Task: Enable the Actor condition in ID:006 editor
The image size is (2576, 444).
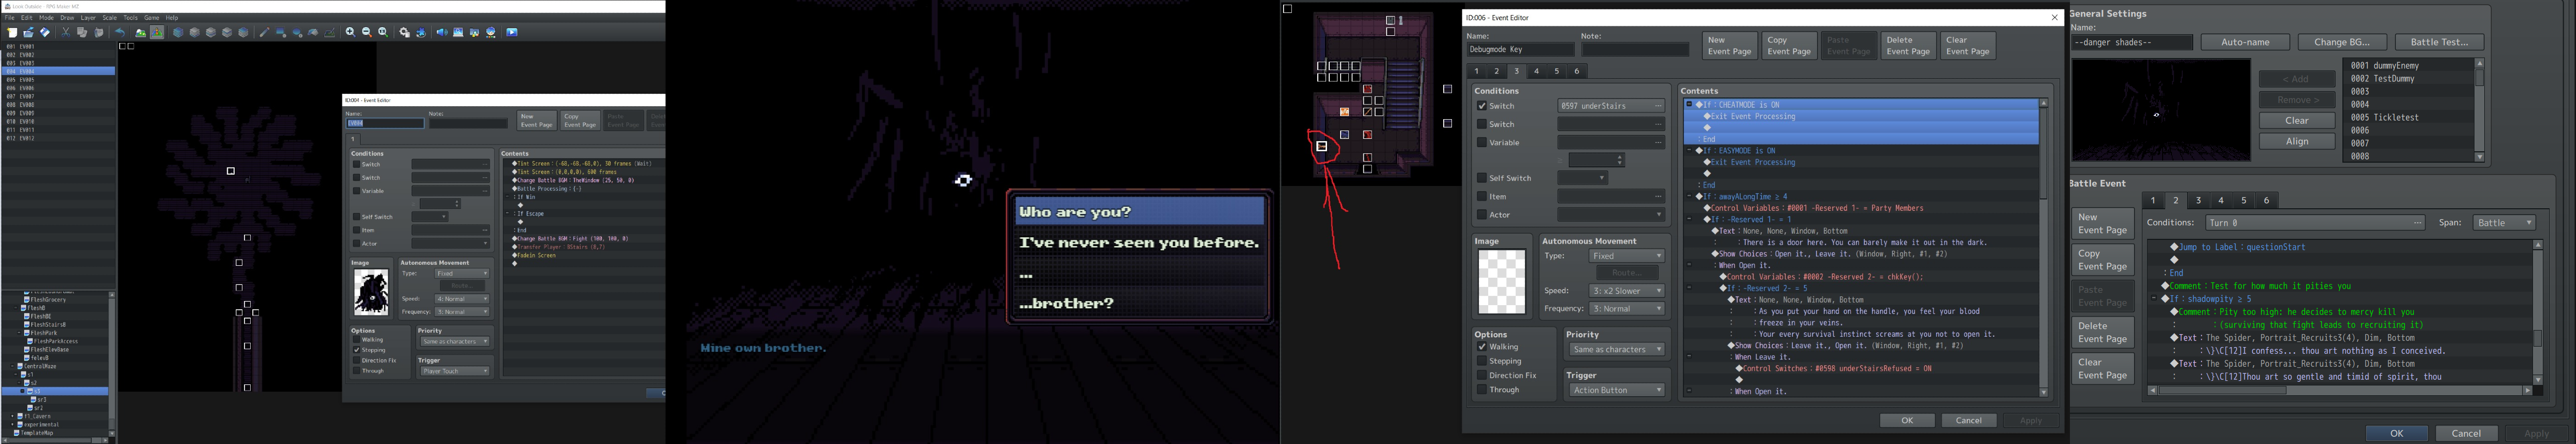Action: click(x=1481, y=214)
